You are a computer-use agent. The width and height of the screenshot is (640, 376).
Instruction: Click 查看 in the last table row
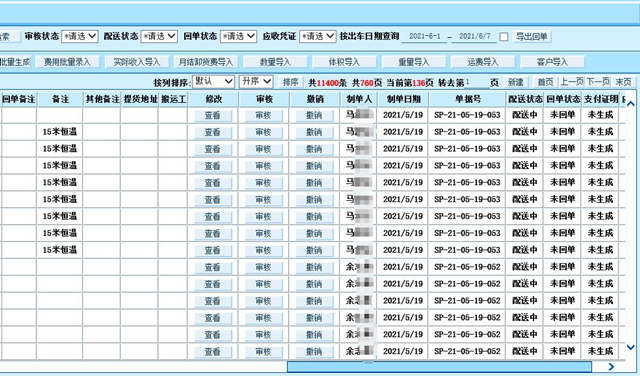213,352
